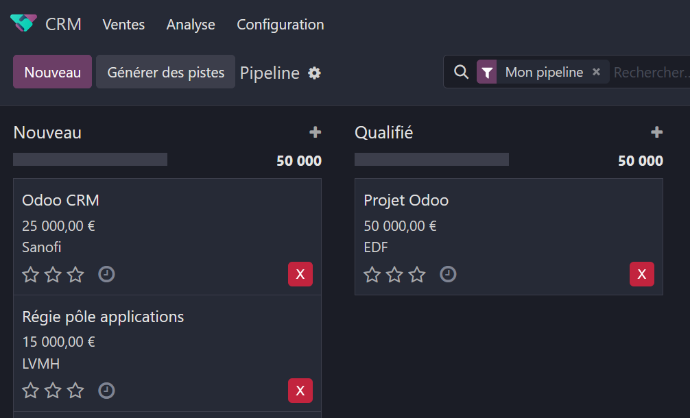This screenshot has height=418, width=690.
Task: Set first priority star on Projet Odoo
Action: (372, 274)
